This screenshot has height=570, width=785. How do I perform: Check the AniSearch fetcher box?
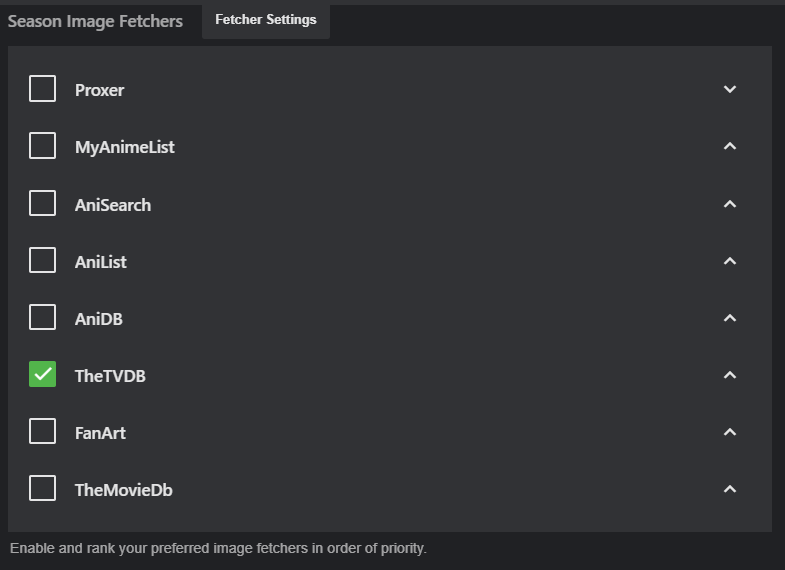coord(42,204)
